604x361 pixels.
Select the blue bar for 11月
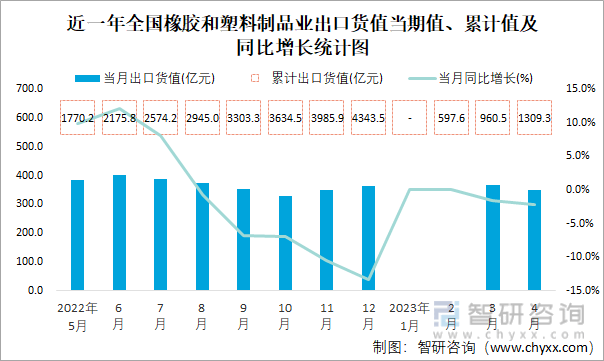(x=327, y=240)
